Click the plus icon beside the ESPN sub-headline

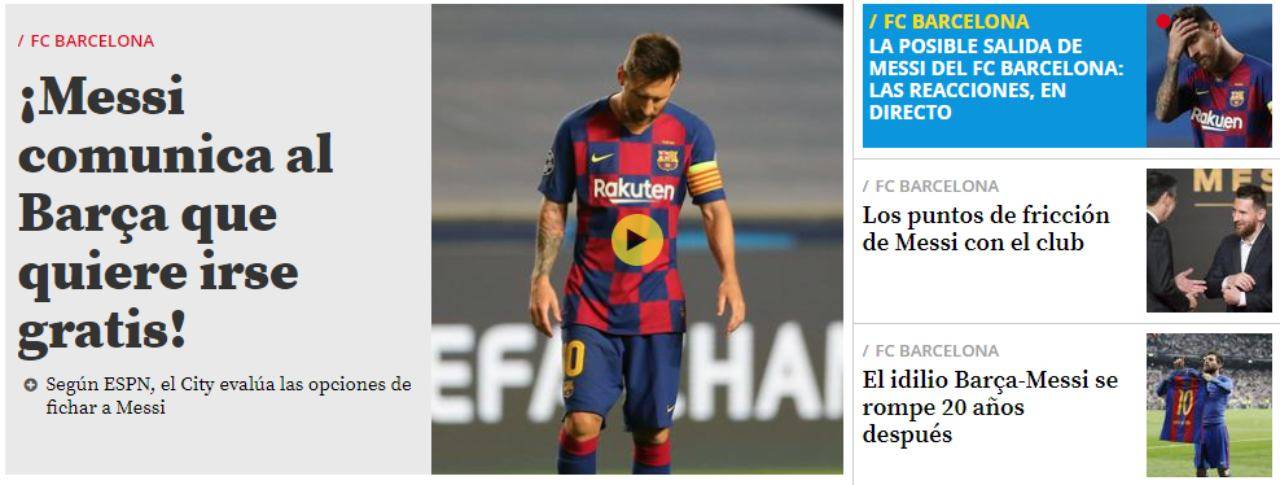31,386
